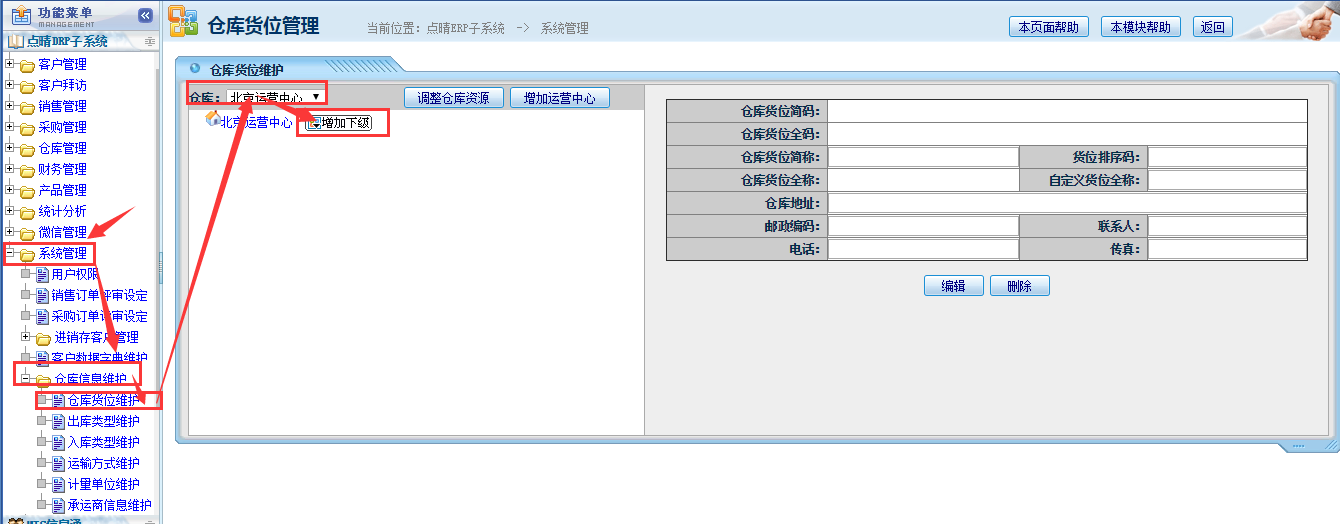
Task: Click the 本页面帮助 button
Action: (1048, 27)
